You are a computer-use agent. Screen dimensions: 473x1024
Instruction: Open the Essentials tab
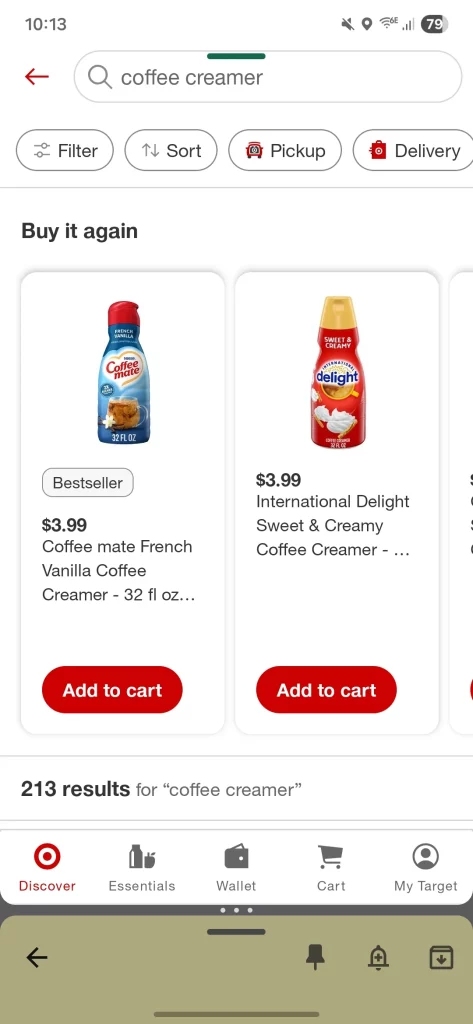pos(142,867)
